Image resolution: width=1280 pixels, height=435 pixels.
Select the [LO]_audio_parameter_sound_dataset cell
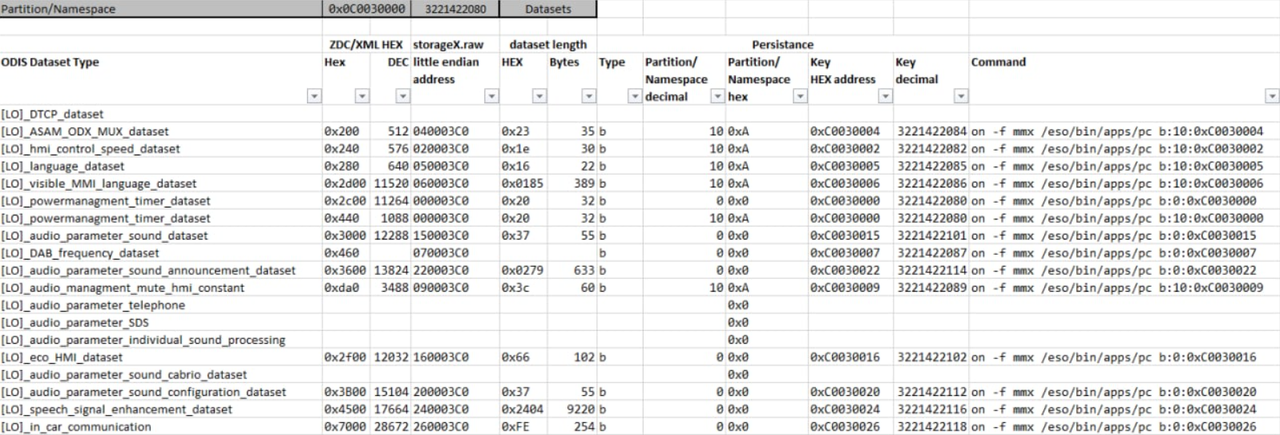point(161,236)
